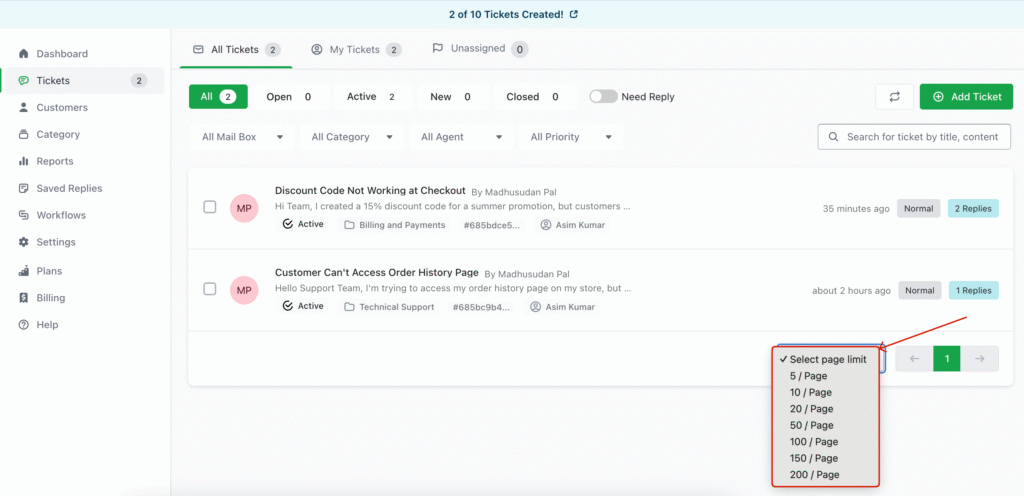The width and height of the screenshot is (1024, 496).
Task: Choose 50 / Page from page limit list
Action: 811,425
